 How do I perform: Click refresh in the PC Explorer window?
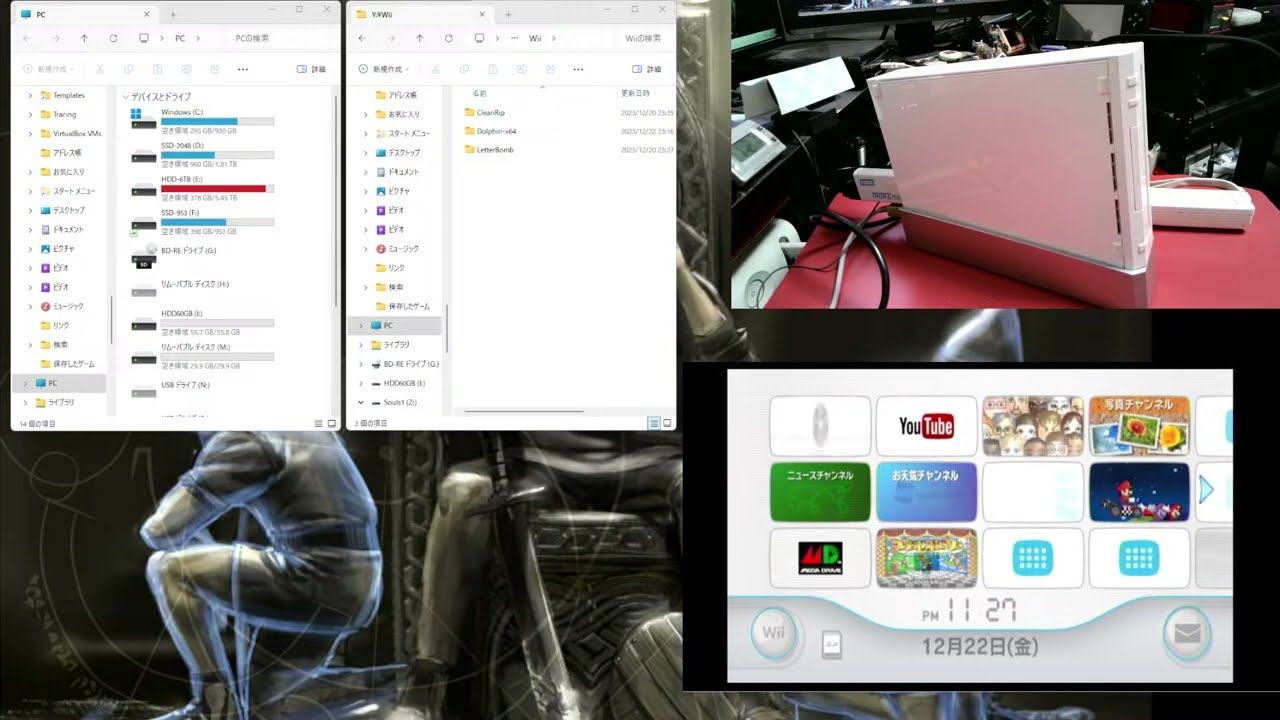[x=113, y=38]
